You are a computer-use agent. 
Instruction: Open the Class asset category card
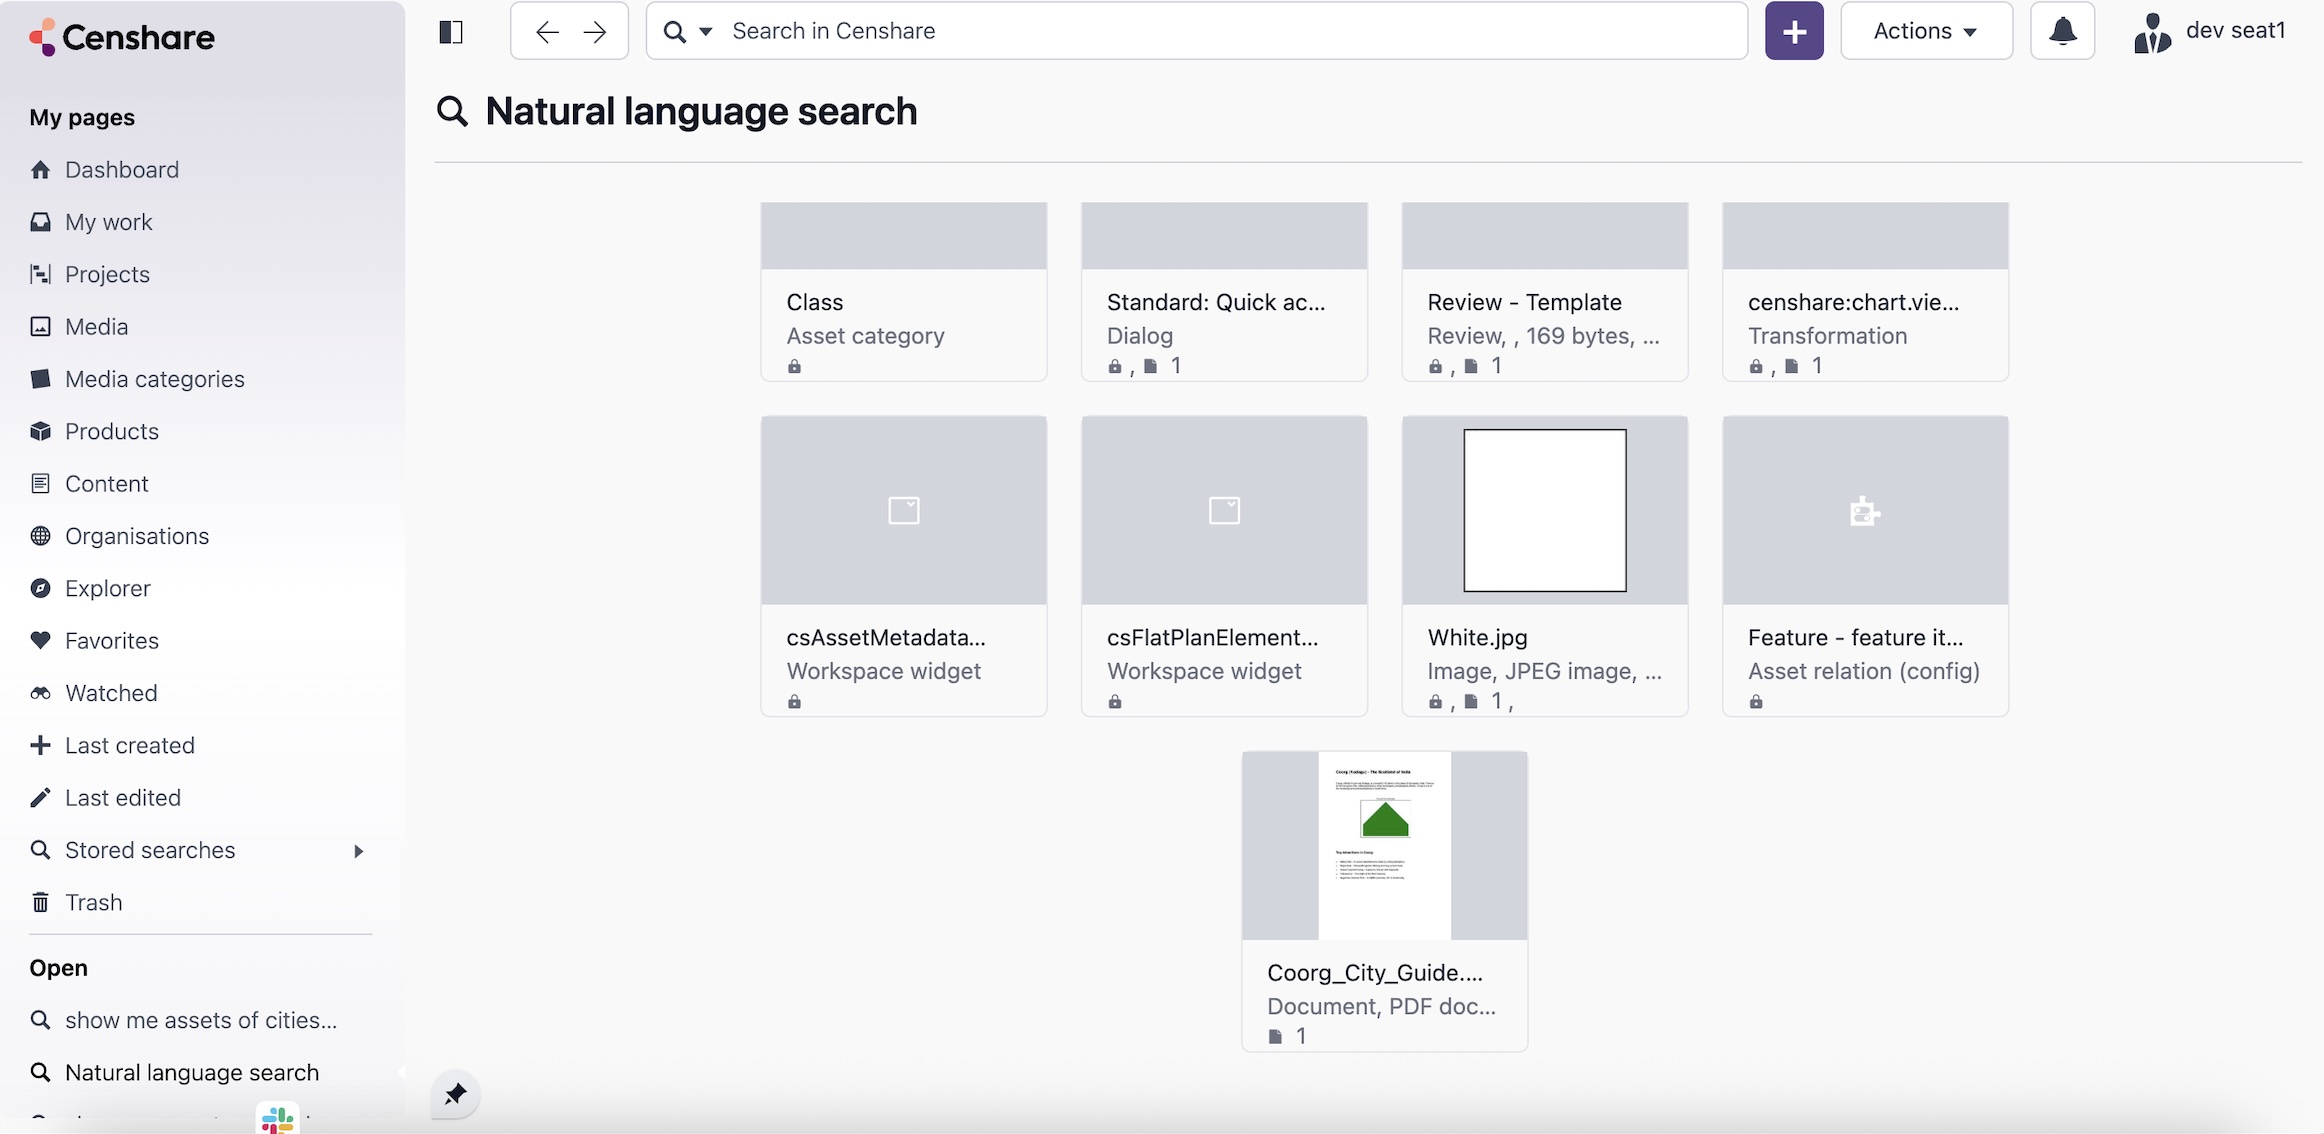pos(903,291)
